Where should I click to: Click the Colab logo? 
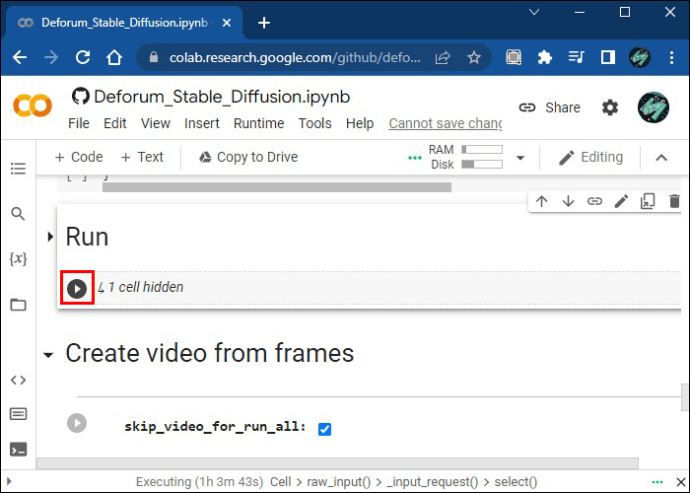pyautogui.click(x=33, y=106)
